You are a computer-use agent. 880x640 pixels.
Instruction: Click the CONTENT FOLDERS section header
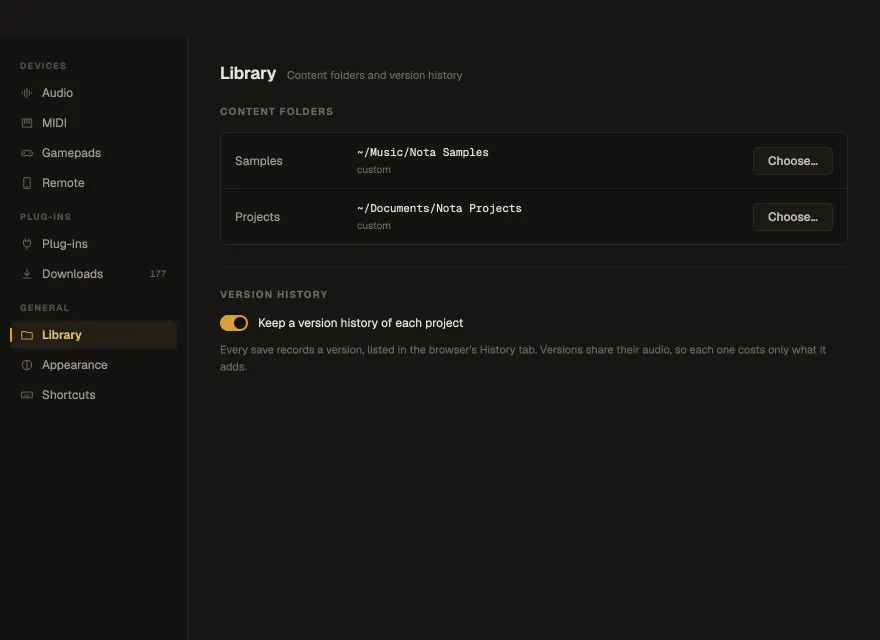276,112
